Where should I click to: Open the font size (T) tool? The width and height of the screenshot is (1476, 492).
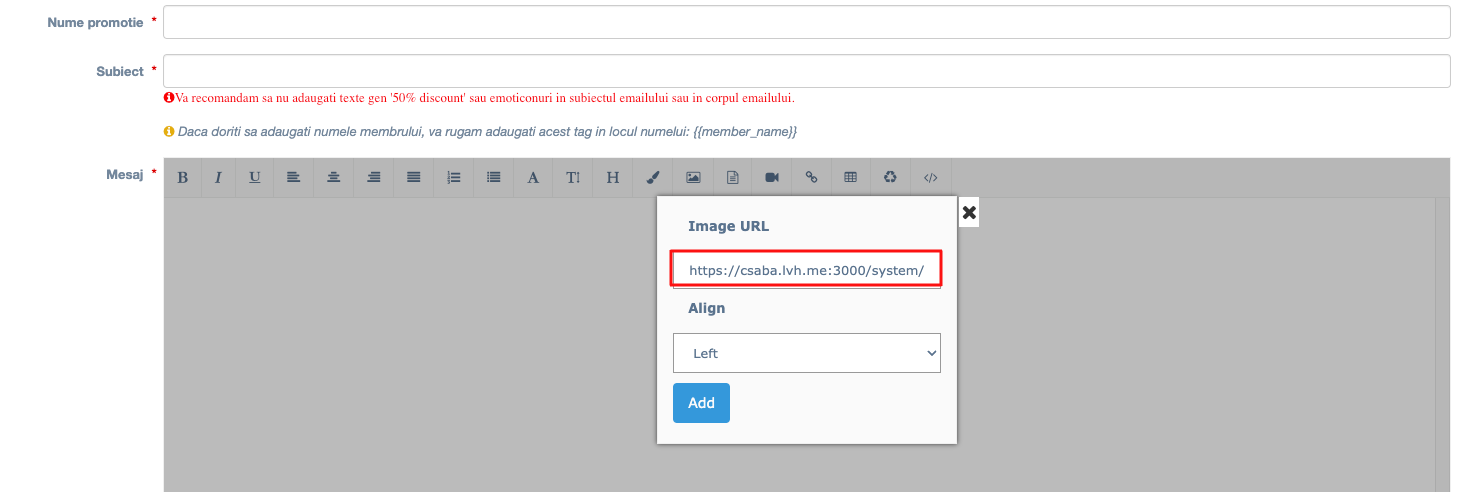(x=573, y=177)
